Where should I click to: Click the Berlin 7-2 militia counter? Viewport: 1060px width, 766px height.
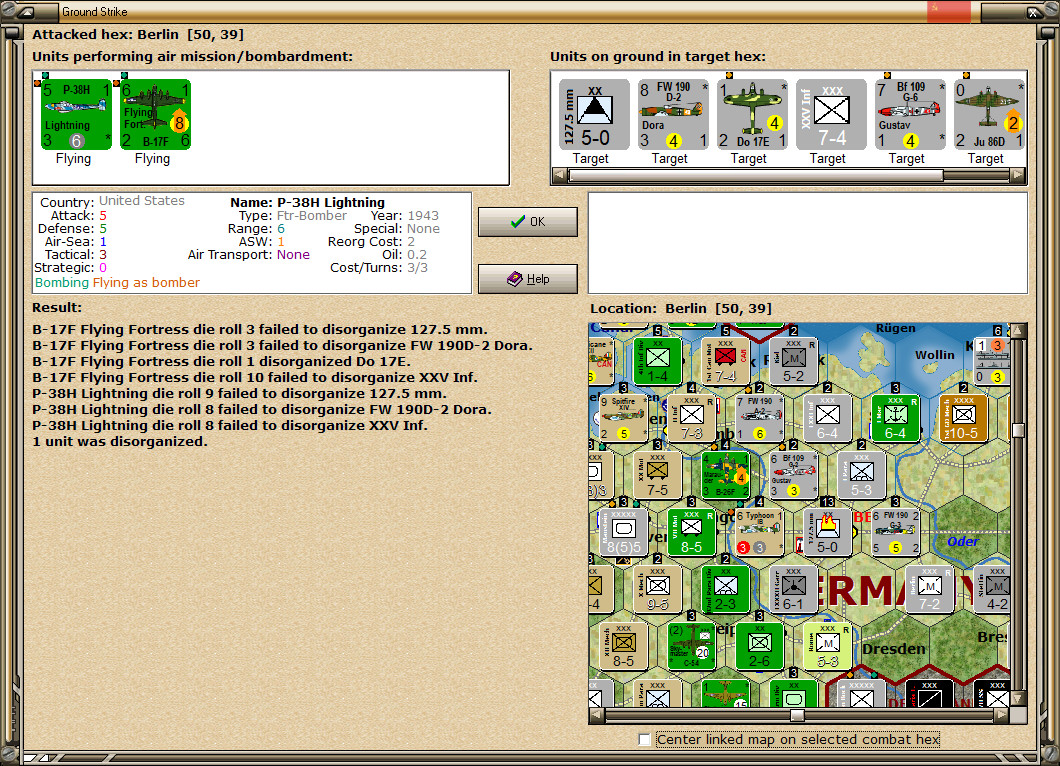pos(929,589)
